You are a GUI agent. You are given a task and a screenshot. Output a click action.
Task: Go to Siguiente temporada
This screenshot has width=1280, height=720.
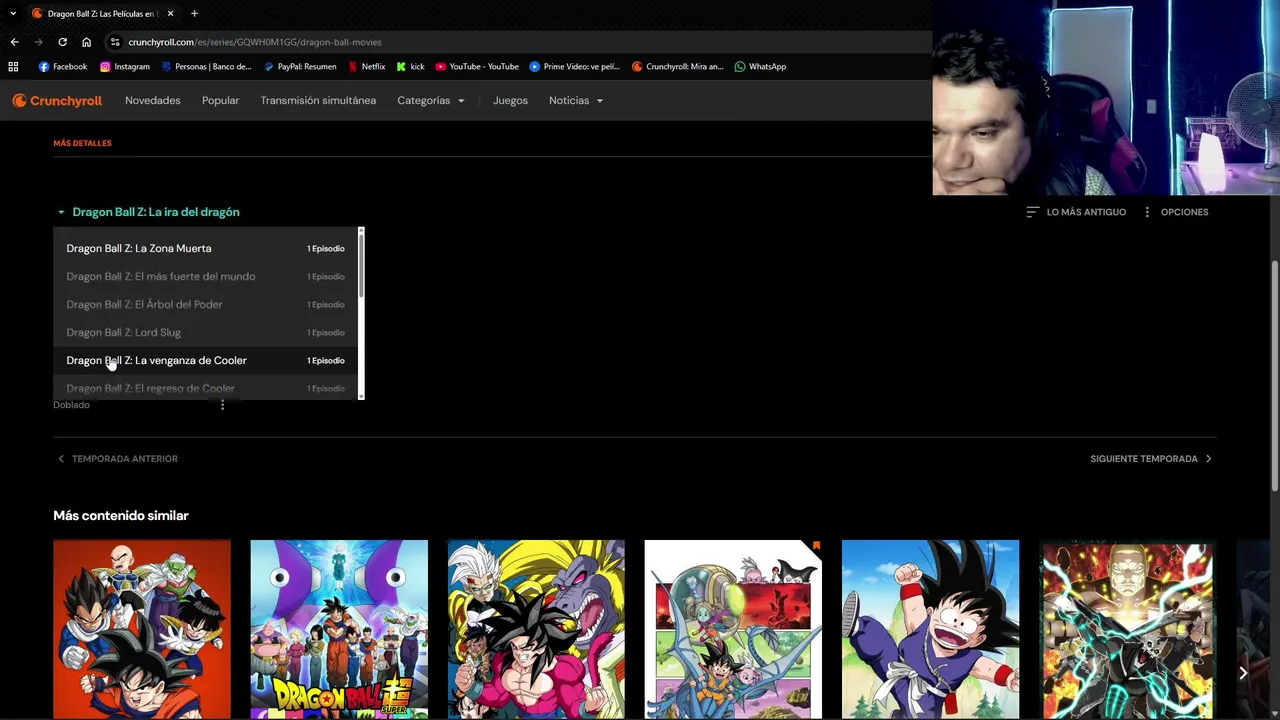pyautogui.click(x=1151, y=459)
